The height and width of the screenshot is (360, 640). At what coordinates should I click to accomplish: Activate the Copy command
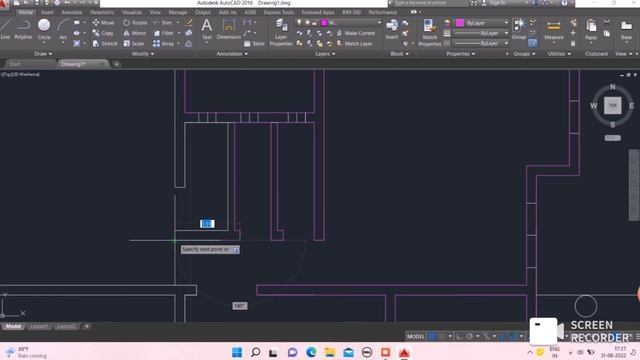[x=103, y=33]
